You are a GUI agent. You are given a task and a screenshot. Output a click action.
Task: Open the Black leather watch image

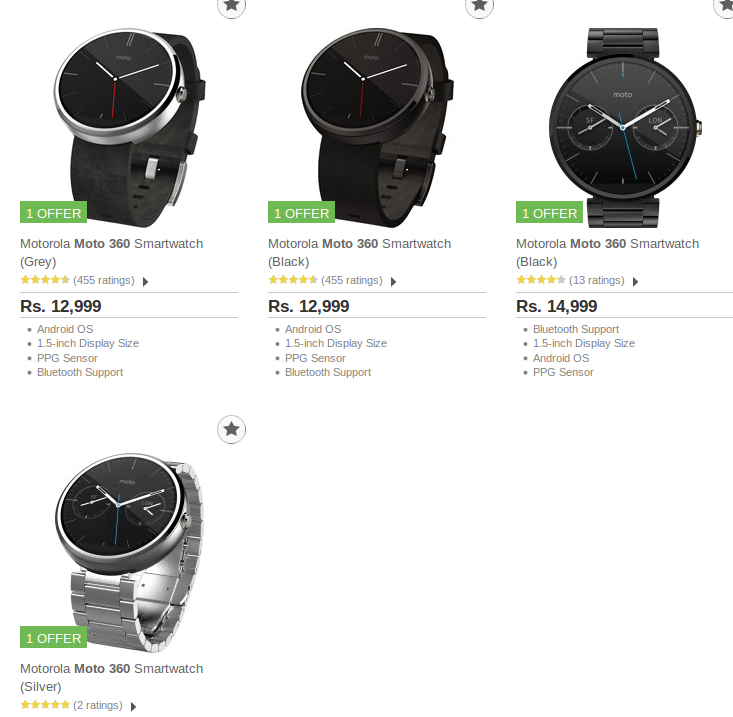[x=377, y=128]
